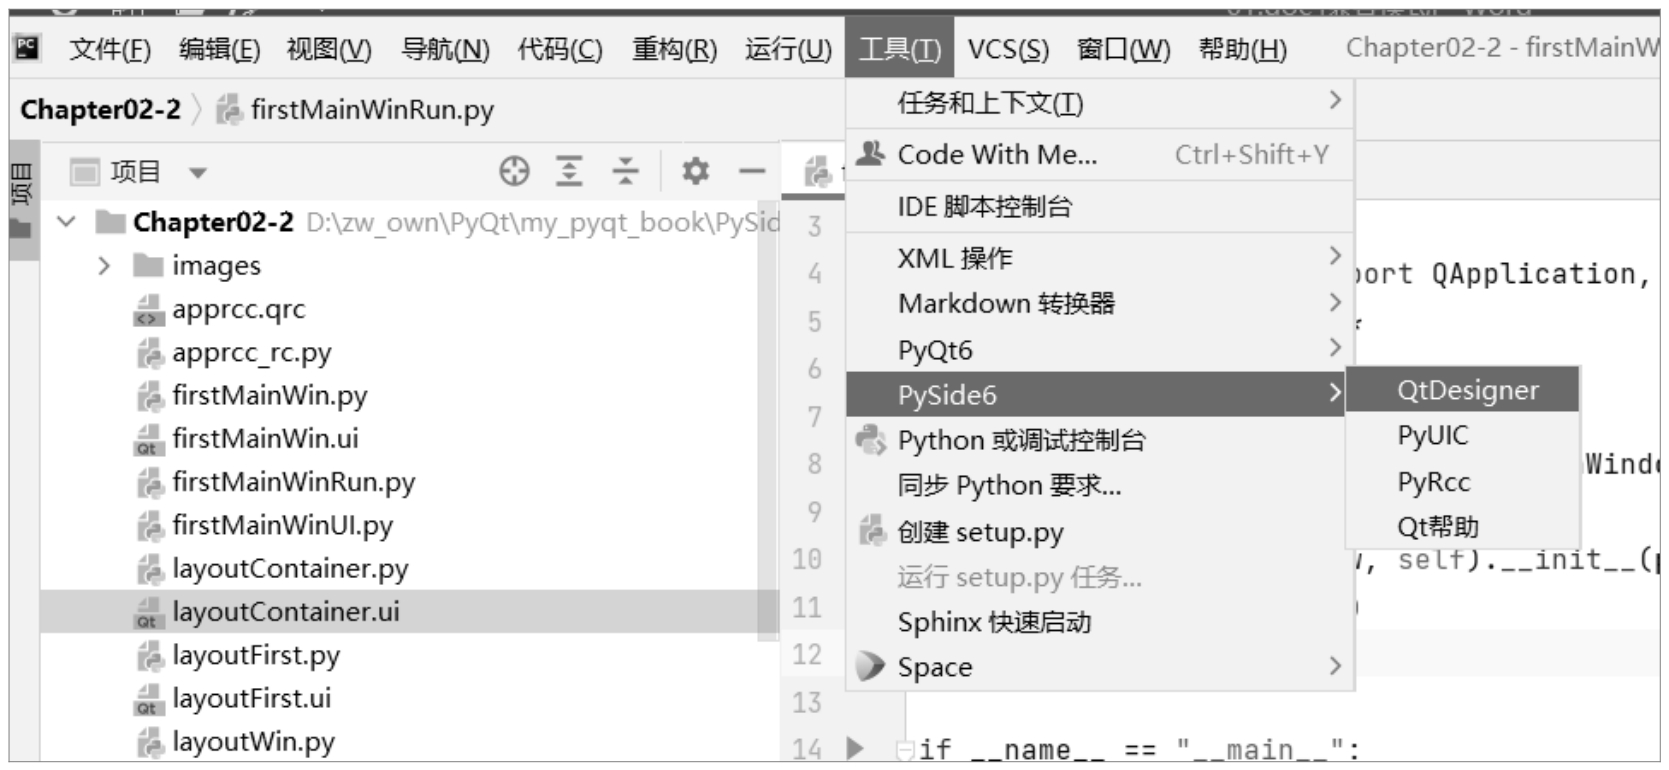Hide the project panel with minus icon
Viewport: 1669px width, 770px height.
(x=751, y=172)
